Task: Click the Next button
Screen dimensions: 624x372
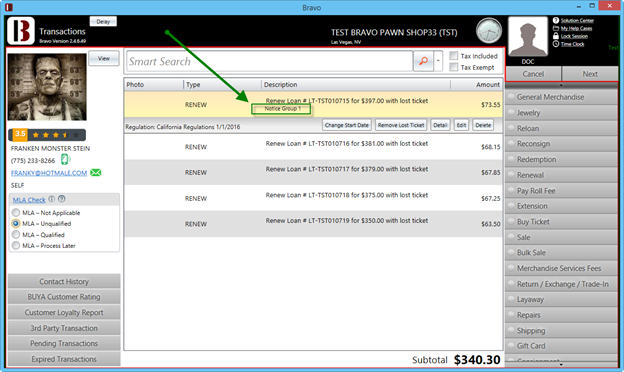Action: (590, 74)
